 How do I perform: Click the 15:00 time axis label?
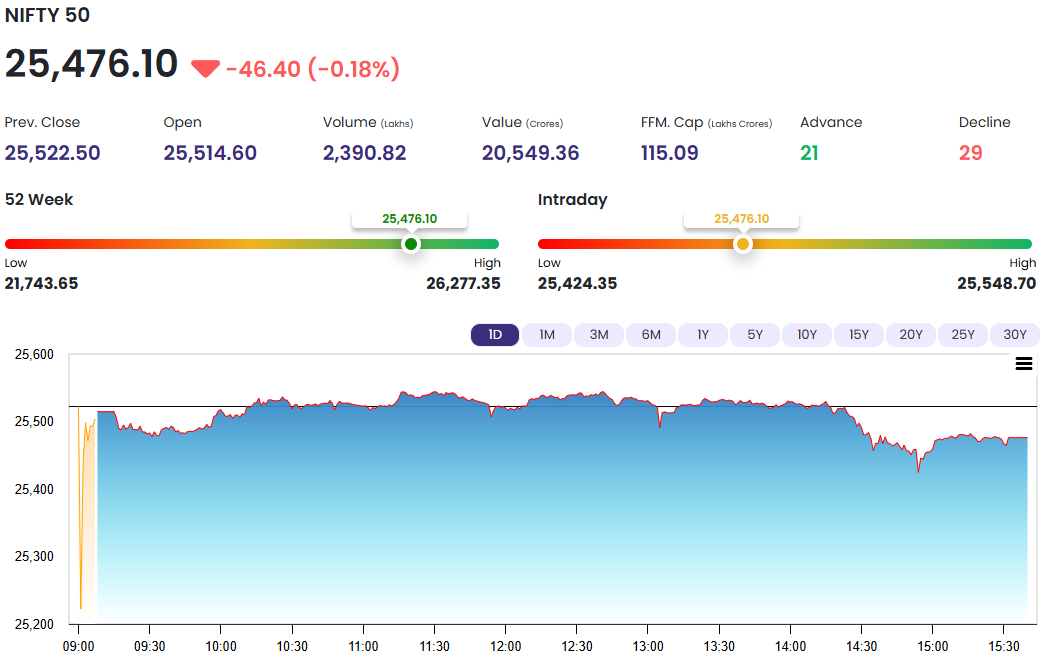pyautogui.click(x=933, y=646)
